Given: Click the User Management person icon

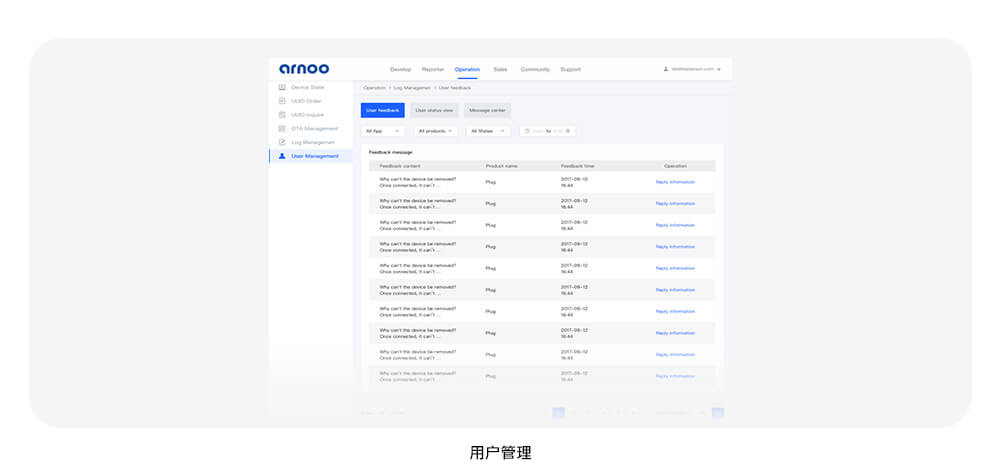Looking at the screenshot, I should click(x=282, y=156).
